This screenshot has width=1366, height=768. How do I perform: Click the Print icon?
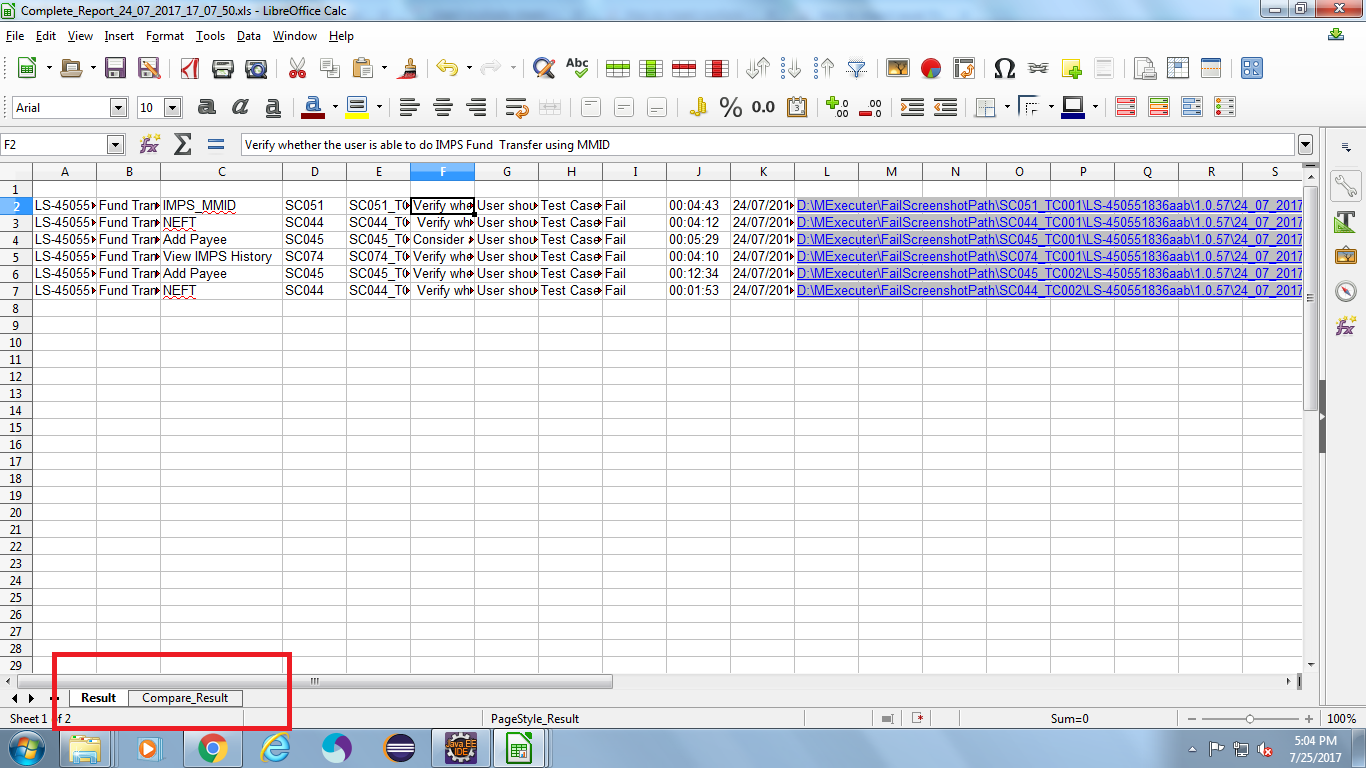(x=223, y=68)
